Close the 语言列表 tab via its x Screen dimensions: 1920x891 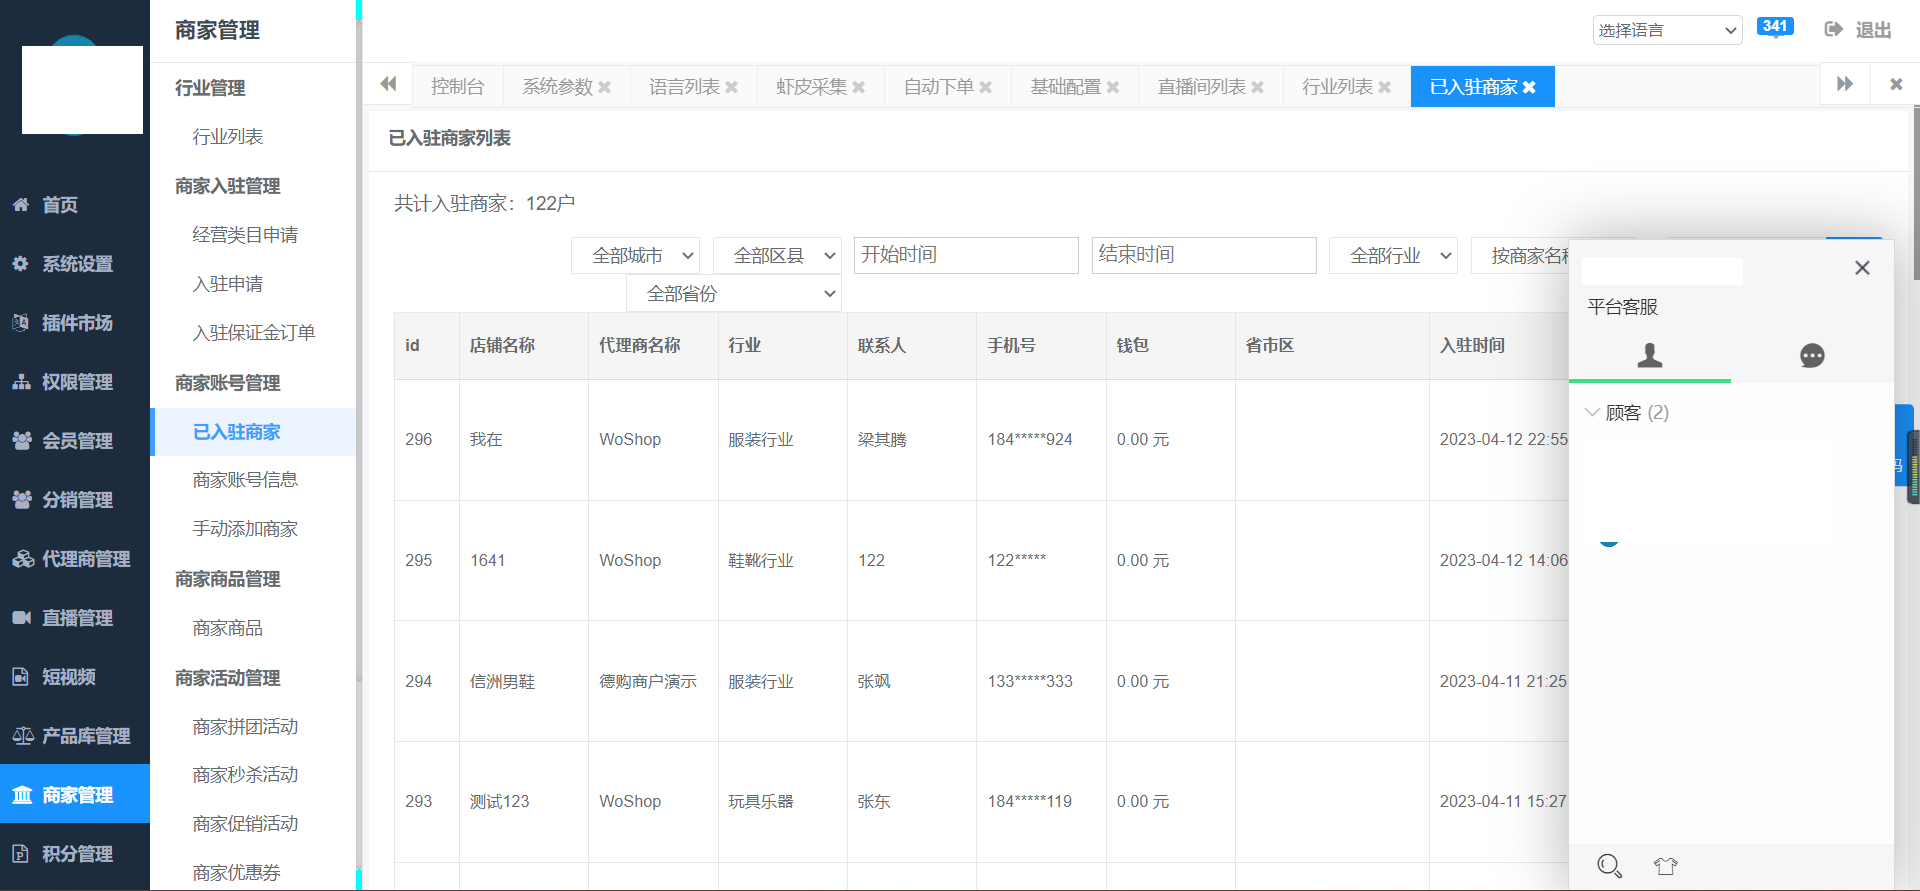pos(731,88)
